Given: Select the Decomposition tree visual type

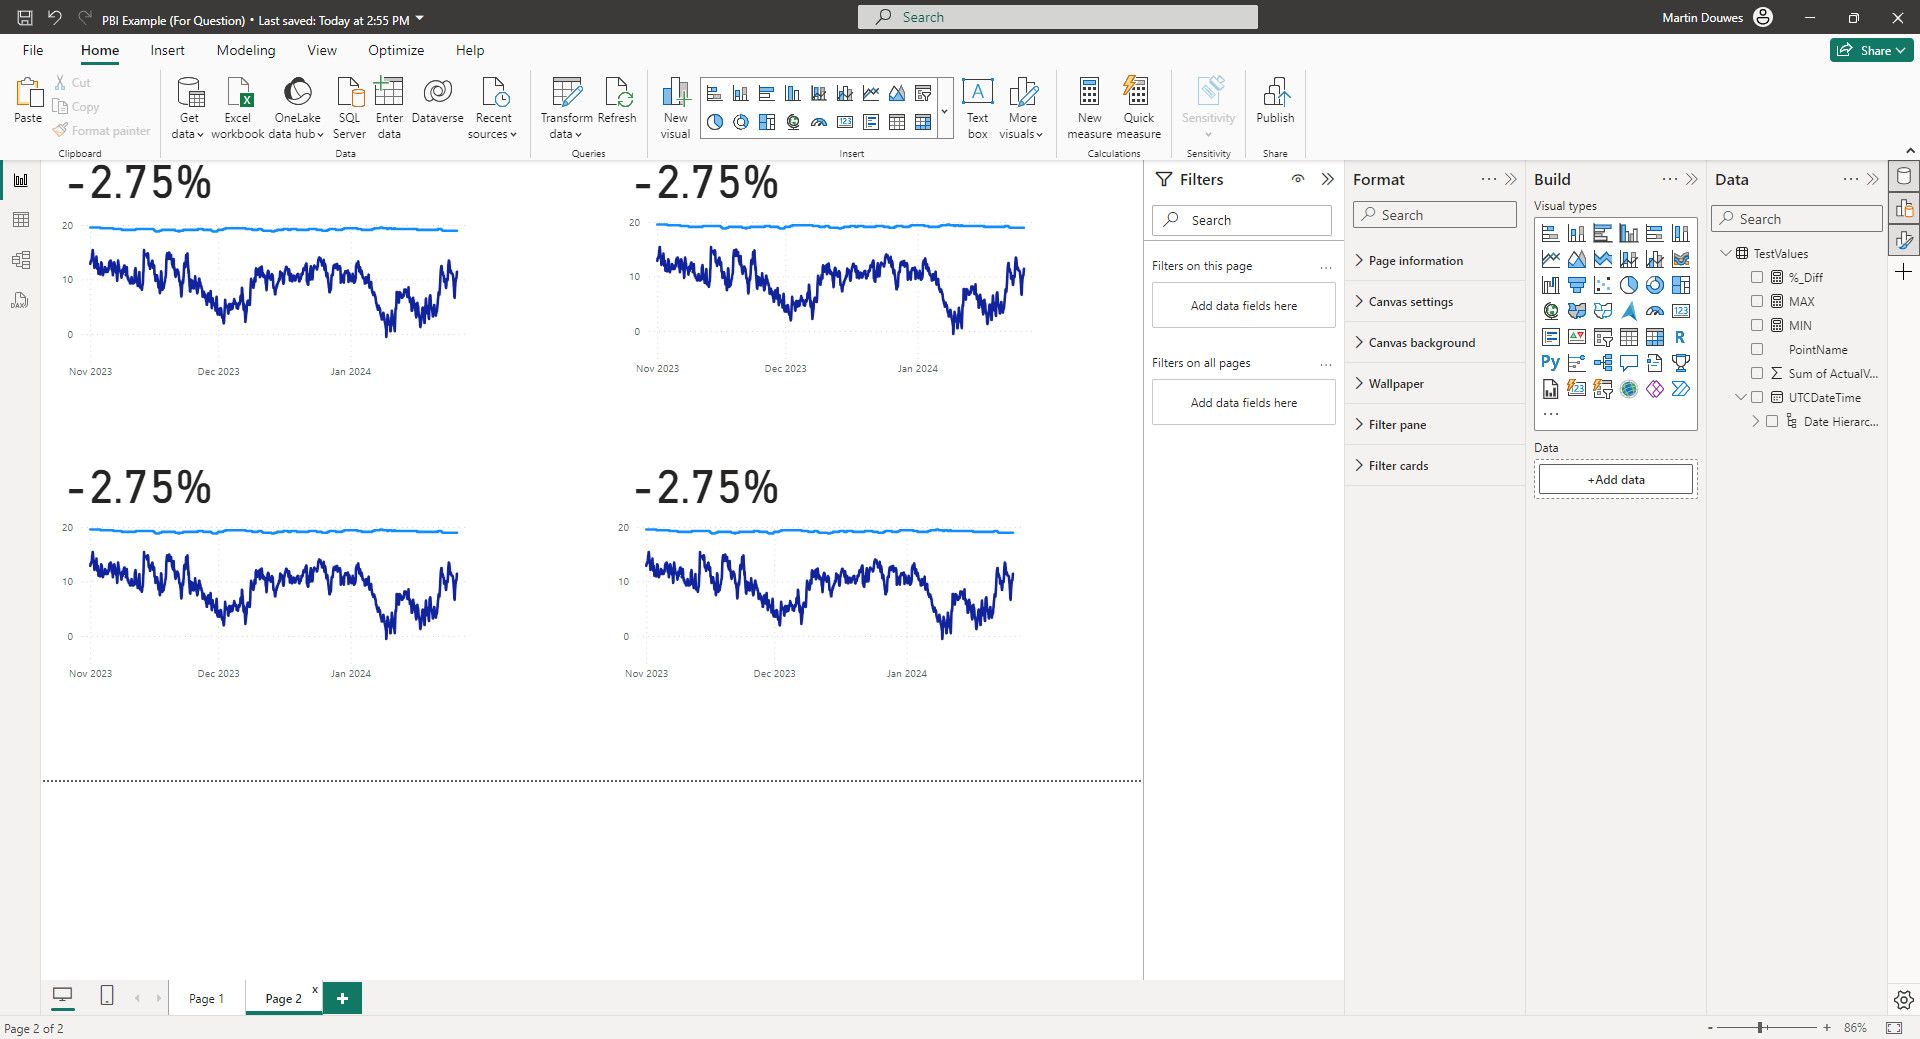Looking at the screenshot, I should (x=1603, y=363).
